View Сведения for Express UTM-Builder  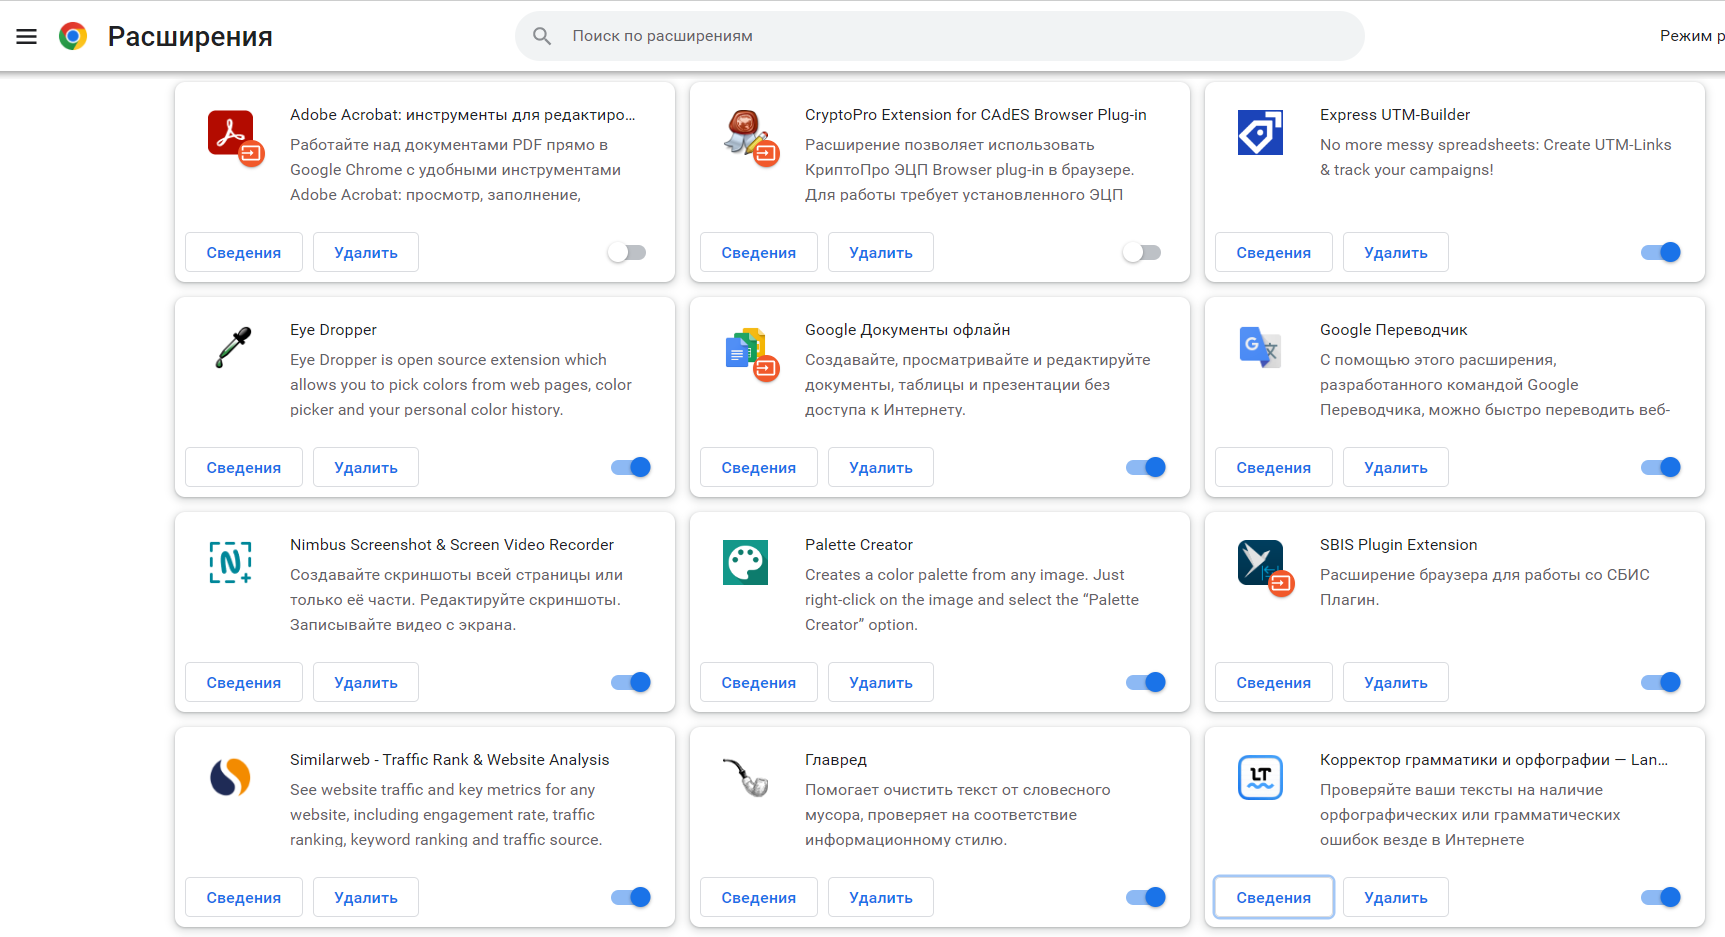point(1274,252)
